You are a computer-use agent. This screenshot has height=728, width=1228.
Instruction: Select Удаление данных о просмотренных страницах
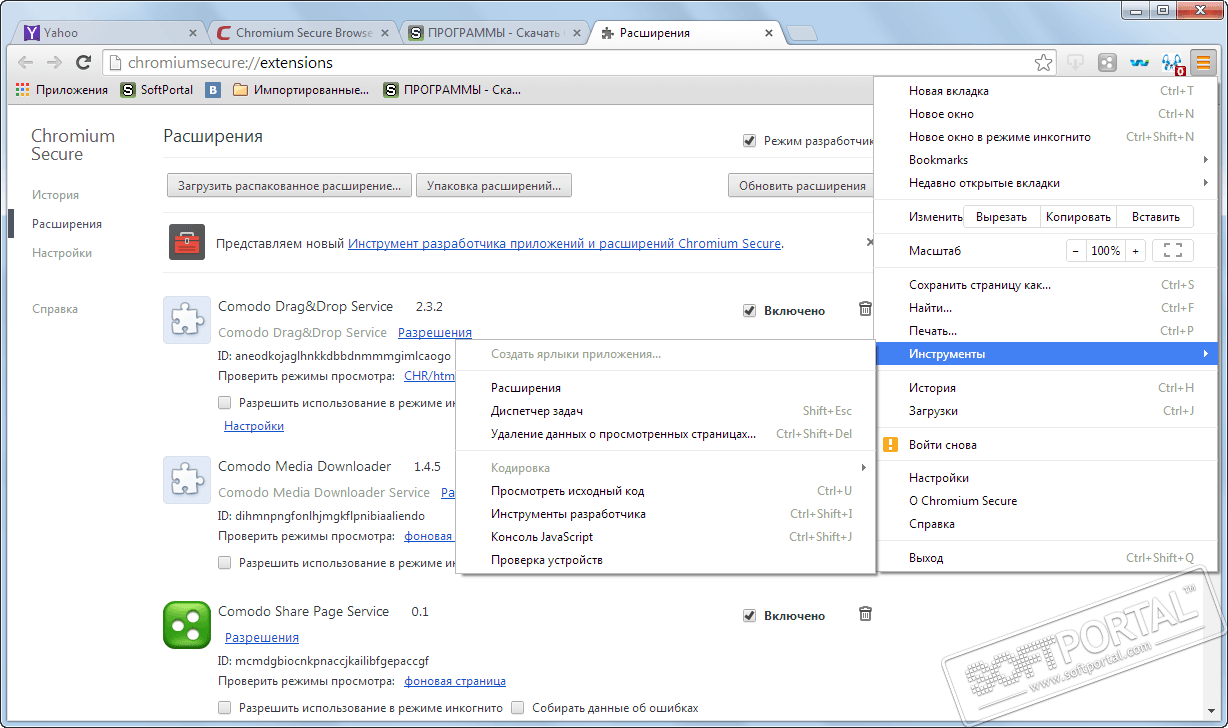[x=665, y=434]
